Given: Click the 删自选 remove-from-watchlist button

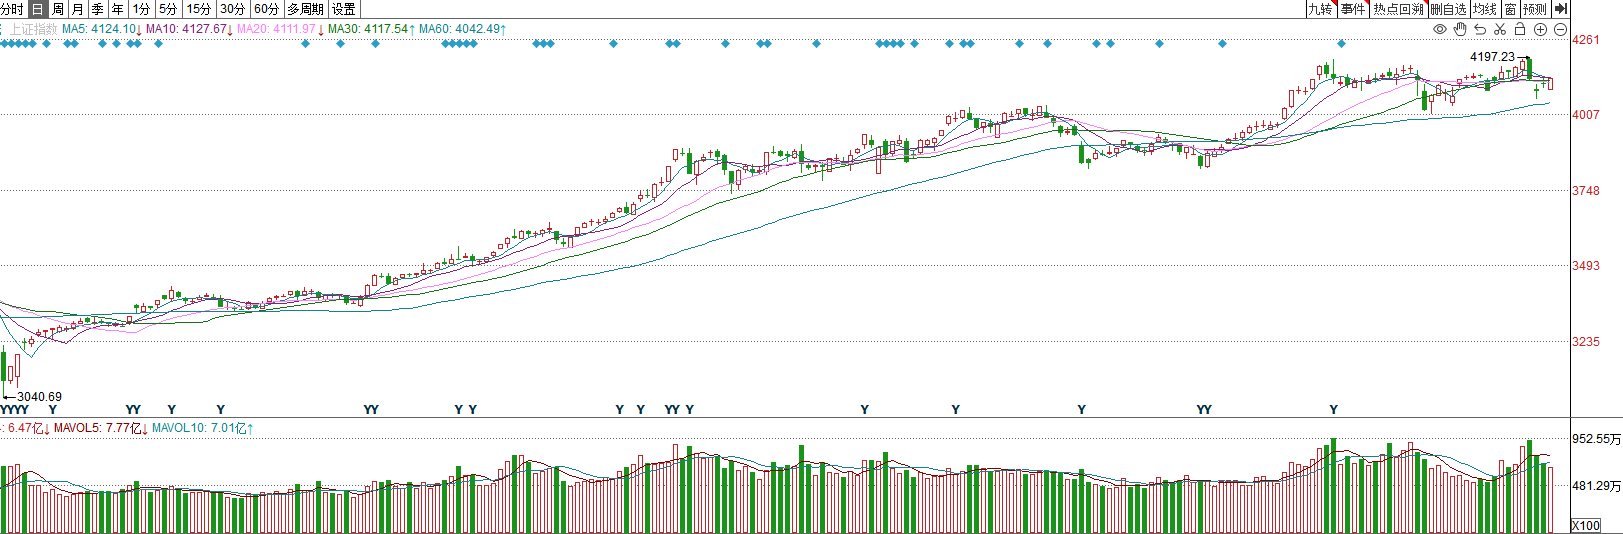Looking at the screenshot, I should [x=1448, y=9].
